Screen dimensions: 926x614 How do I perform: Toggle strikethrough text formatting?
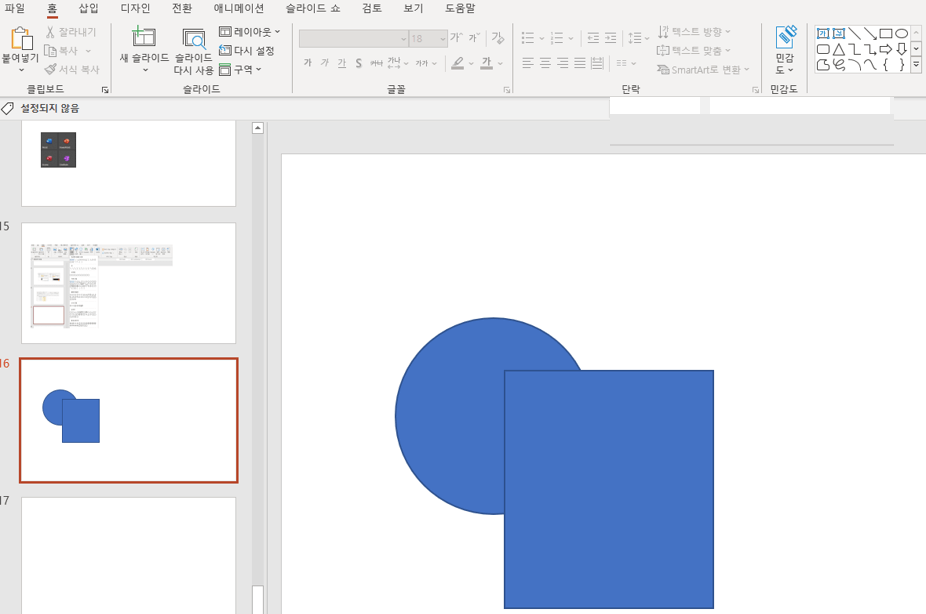click(376, 63)
